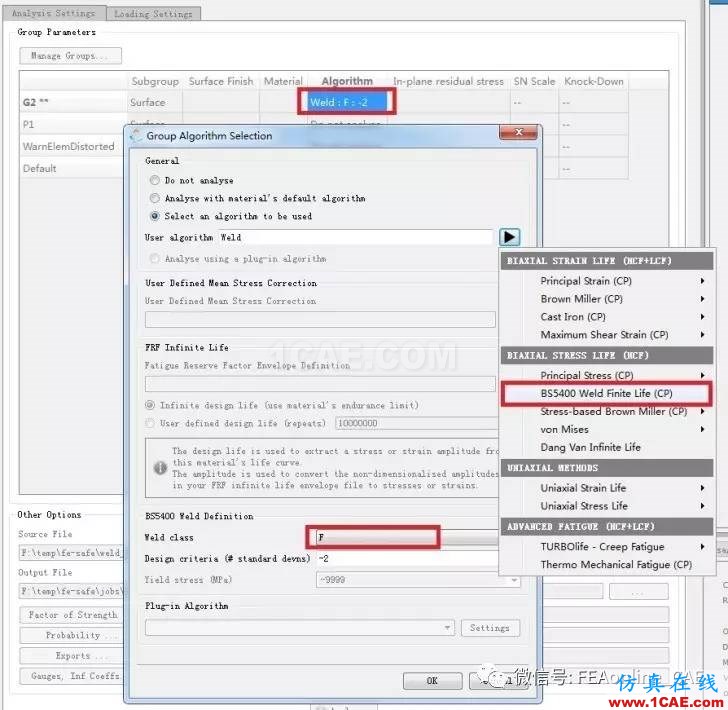The image size is (728, 710).
Task: Click the Fatigue Reserve Factor Envelope field
Action: 320,384
